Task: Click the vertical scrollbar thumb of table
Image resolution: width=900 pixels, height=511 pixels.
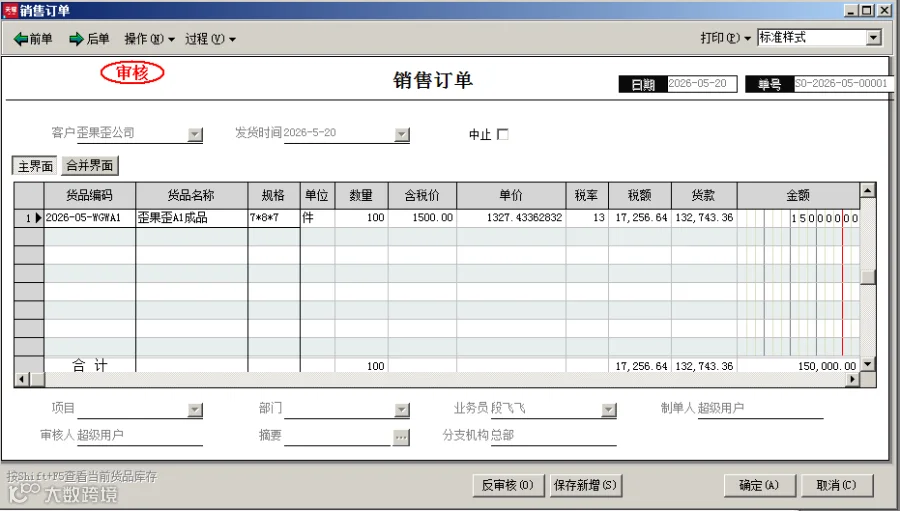Action: (x=867, y=276)
